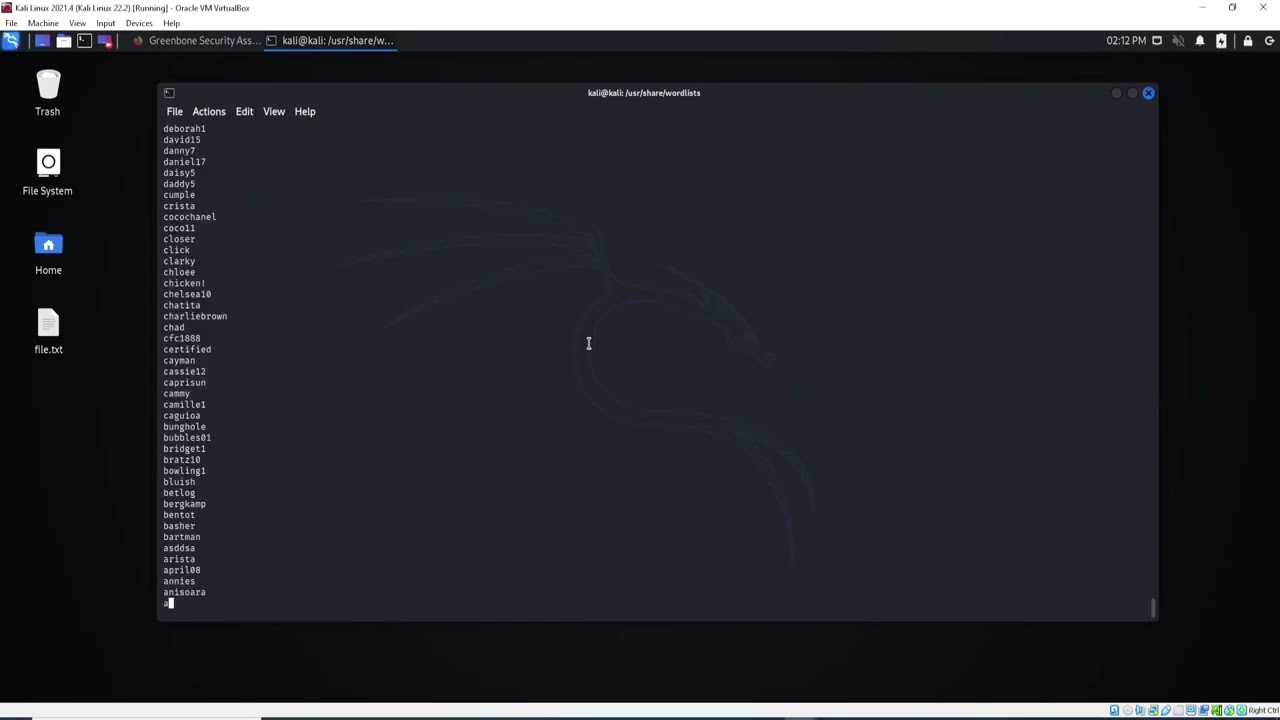Open the terminal Edit menu
Viewport: 1280px width, 720px height.
244,111
